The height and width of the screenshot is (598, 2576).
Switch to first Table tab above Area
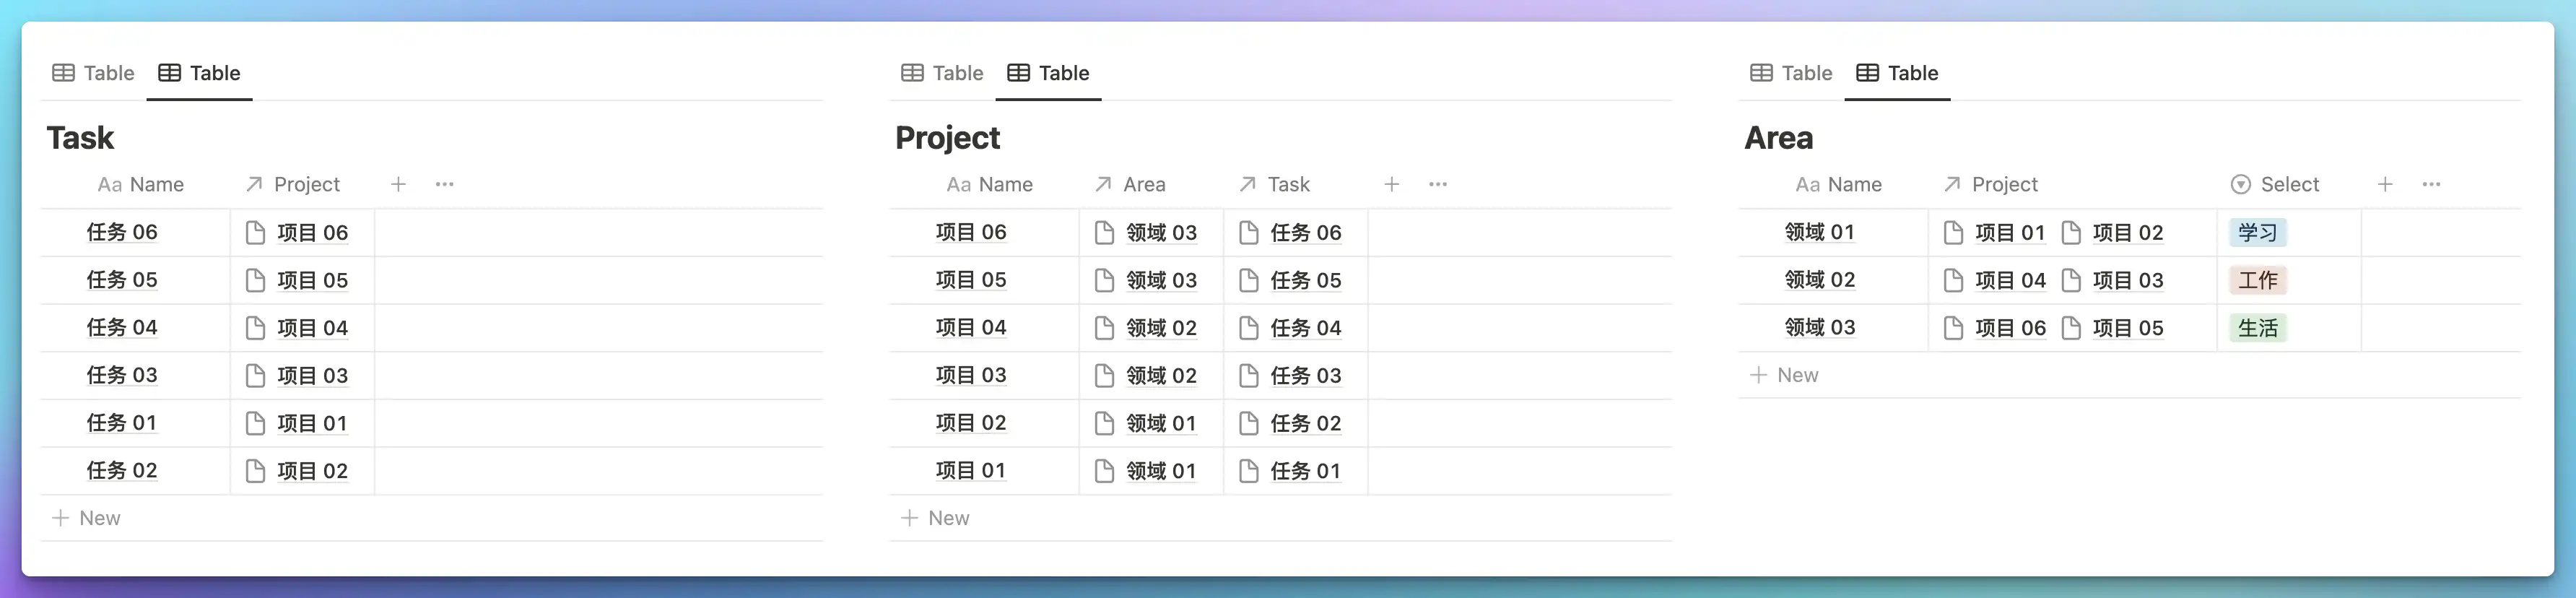pyautogui.click(x=1791, y=73)
